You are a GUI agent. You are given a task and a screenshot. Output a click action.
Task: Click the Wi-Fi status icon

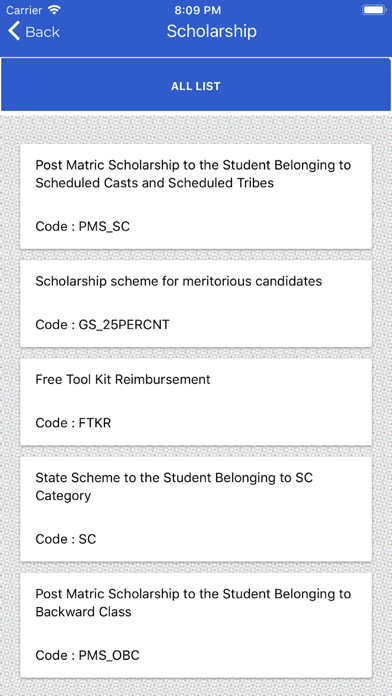click(55, 10)
